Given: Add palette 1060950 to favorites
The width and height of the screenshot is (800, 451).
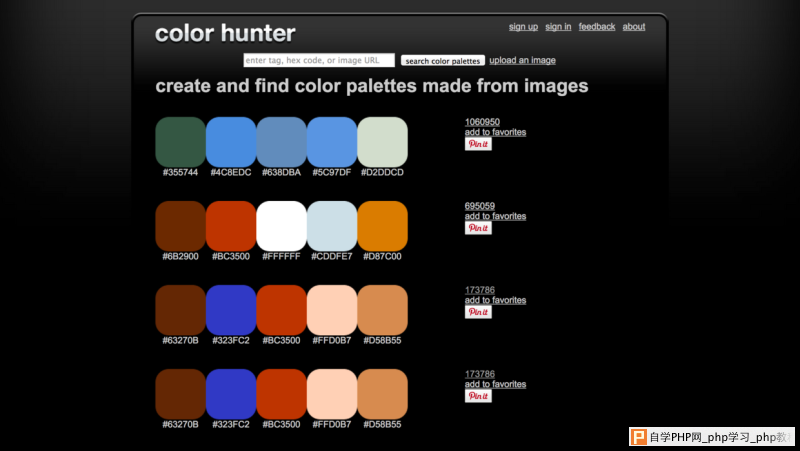Looking at the screenshot, I should pos(495,132).
